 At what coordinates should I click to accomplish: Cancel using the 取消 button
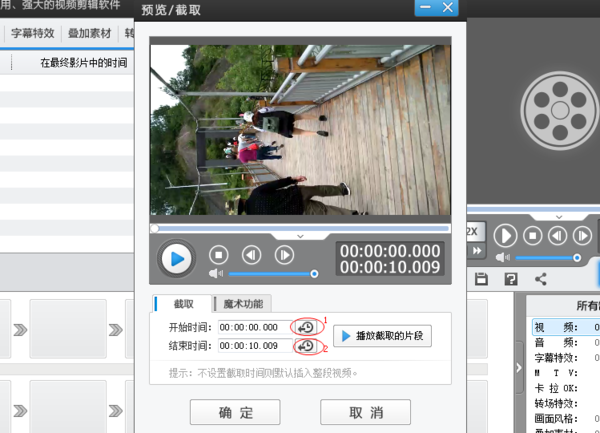click(x=365, y=412)
